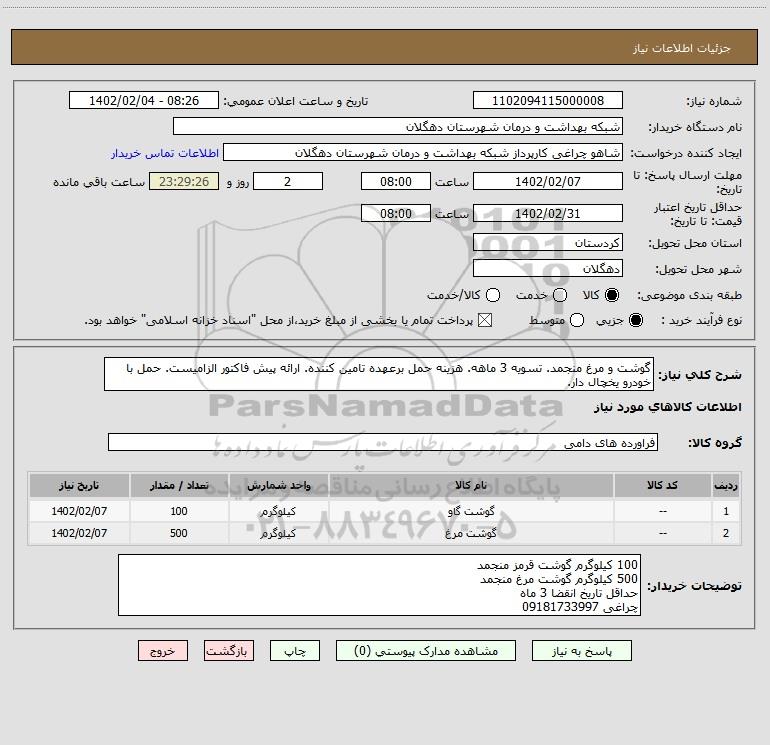Toggle the اسناد خزانه اسلامی payment checkbox
The height and width of the screenshot is (745, 770).
click(485, 320)
